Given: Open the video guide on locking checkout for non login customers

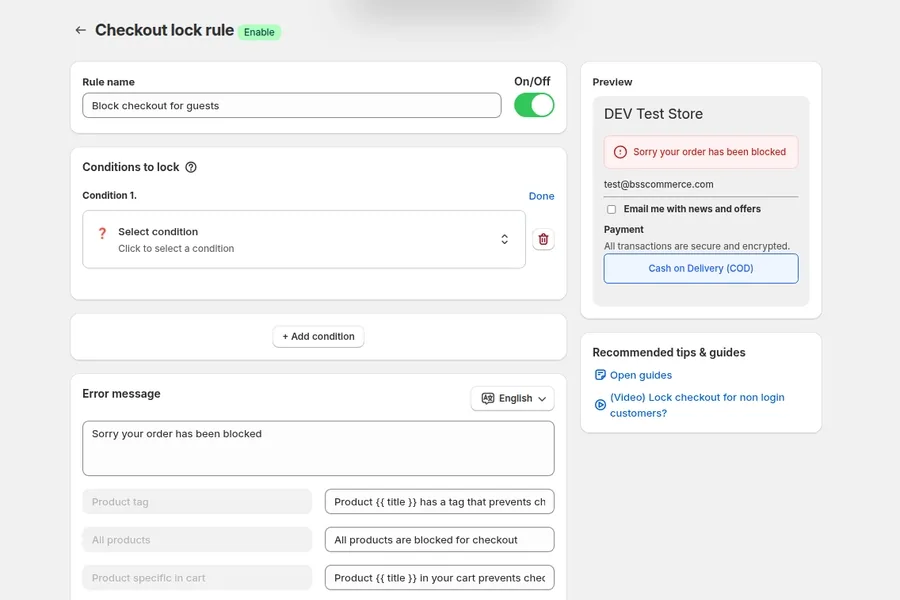Looking at the screenshot, I should (697, 405).
